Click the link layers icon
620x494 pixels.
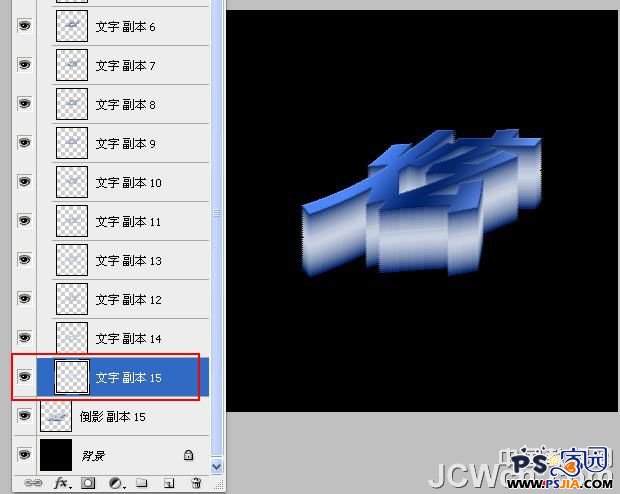pos(33,483)
